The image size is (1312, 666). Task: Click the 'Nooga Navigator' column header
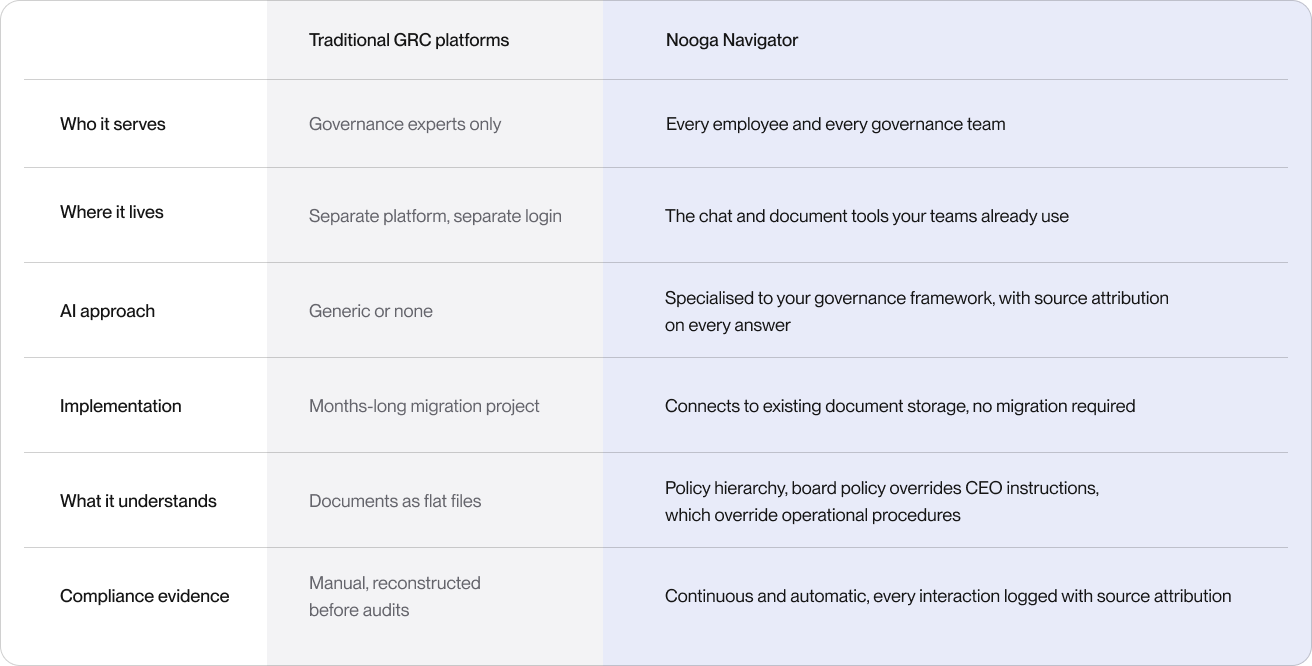(732, 40)
